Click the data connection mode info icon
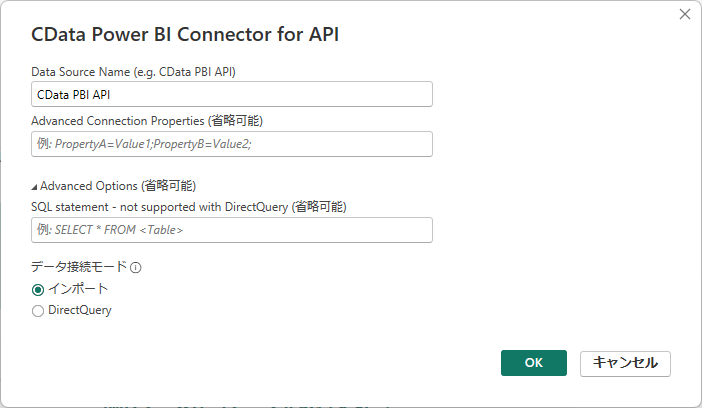The image size is (702, 408). coord(136,267)
